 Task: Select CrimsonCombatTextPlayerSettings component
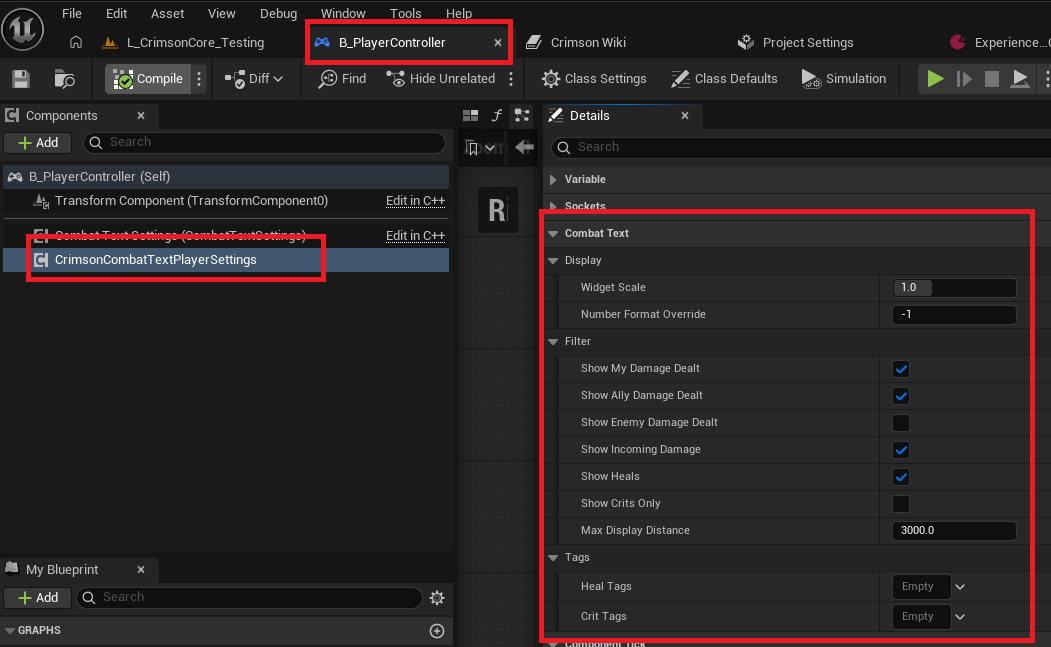226,259
